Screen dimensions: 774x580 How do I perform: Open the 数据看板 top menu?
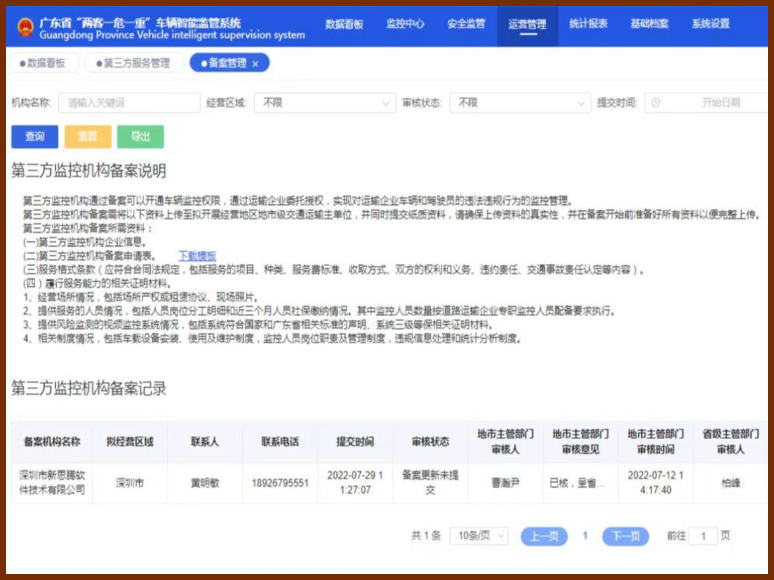[344, 24]
